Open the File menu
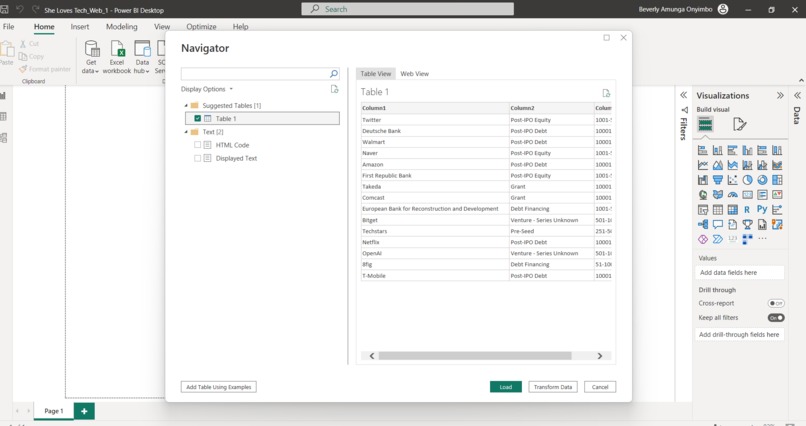 (9, 27)
